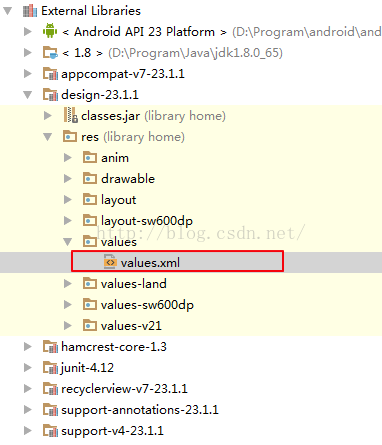Click the values-land folder icon

click(x=90, y=283)
